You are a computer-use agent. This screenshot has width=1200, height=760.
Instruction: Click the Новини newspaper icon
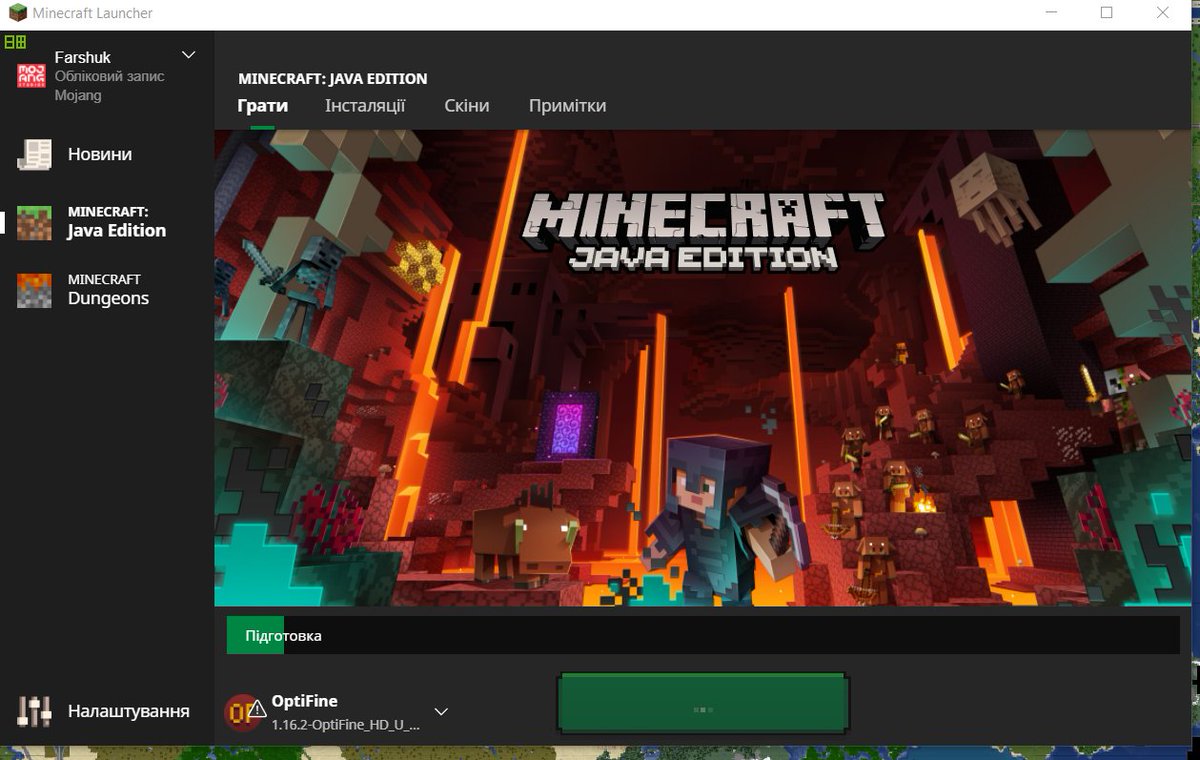coord(34,154)
